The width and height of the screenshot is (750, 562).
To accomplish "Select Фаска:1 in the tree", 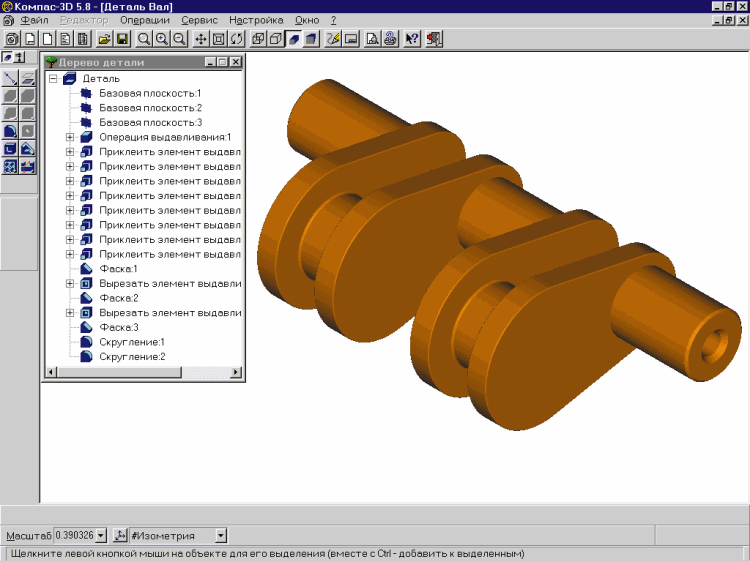I will pos(118,269).
